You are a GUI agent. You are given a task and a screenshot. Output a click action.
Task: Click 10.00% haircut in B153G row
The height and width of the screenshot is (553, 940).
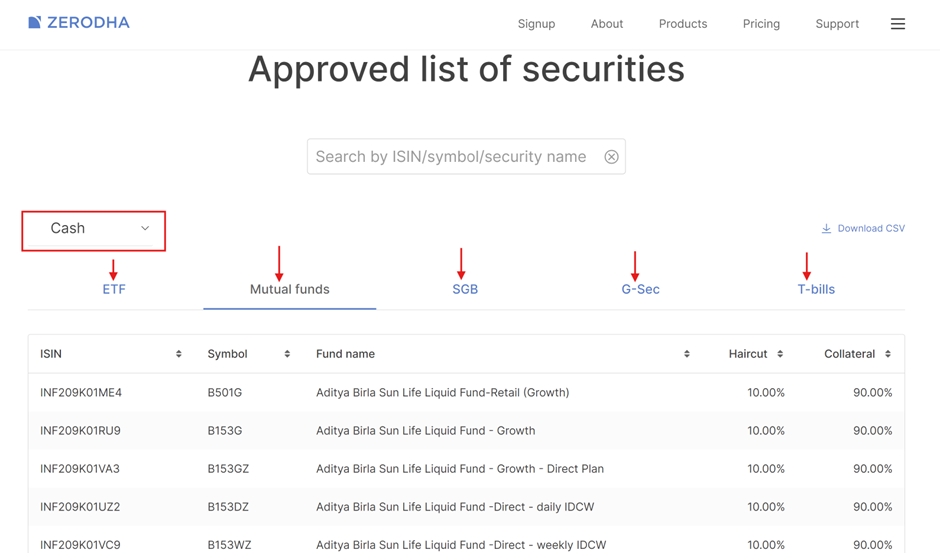point(766,431)
